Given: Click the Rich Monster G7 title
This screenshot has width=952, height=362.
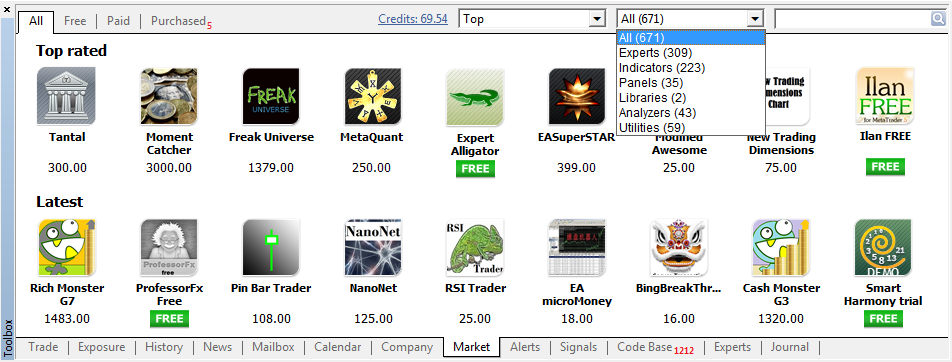Looking at the screenshot, I should coord(67,294).
